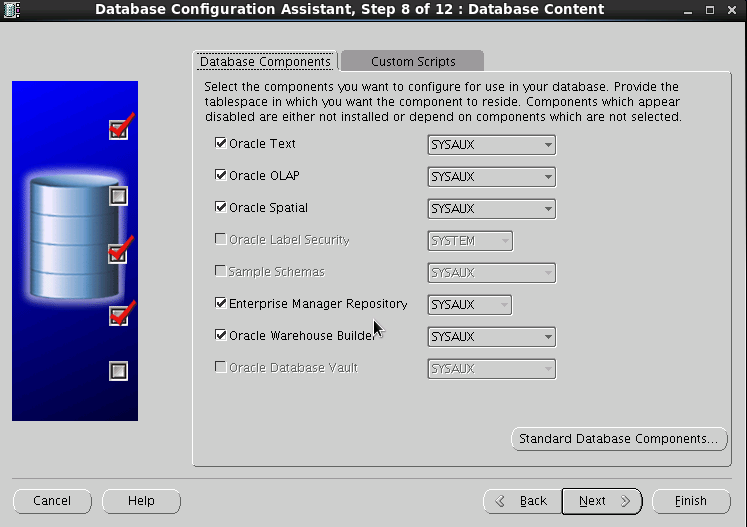
Task: Maximize the Database Configuration Assistant window
Action: point(710,10)
